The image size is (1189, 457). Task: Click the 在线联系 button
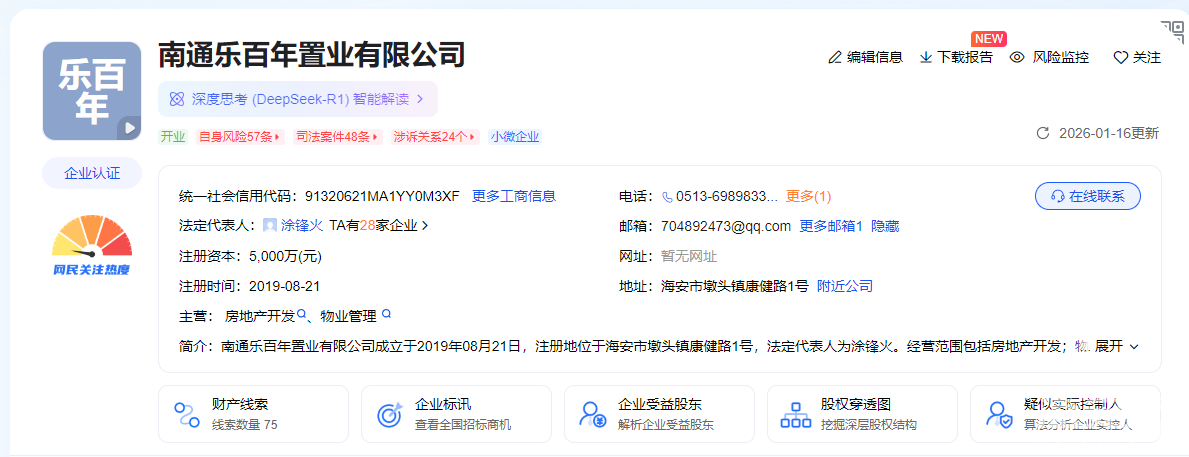pyautogui.click(x=1087, y=196)
